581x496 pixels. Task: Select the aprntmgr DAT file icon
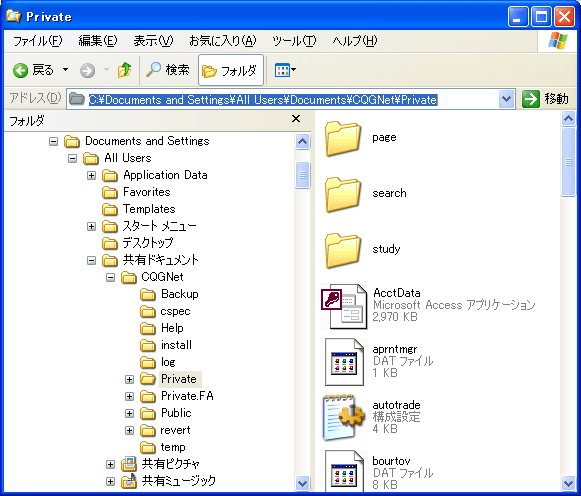pyautogui.click(x=344, y=362)
